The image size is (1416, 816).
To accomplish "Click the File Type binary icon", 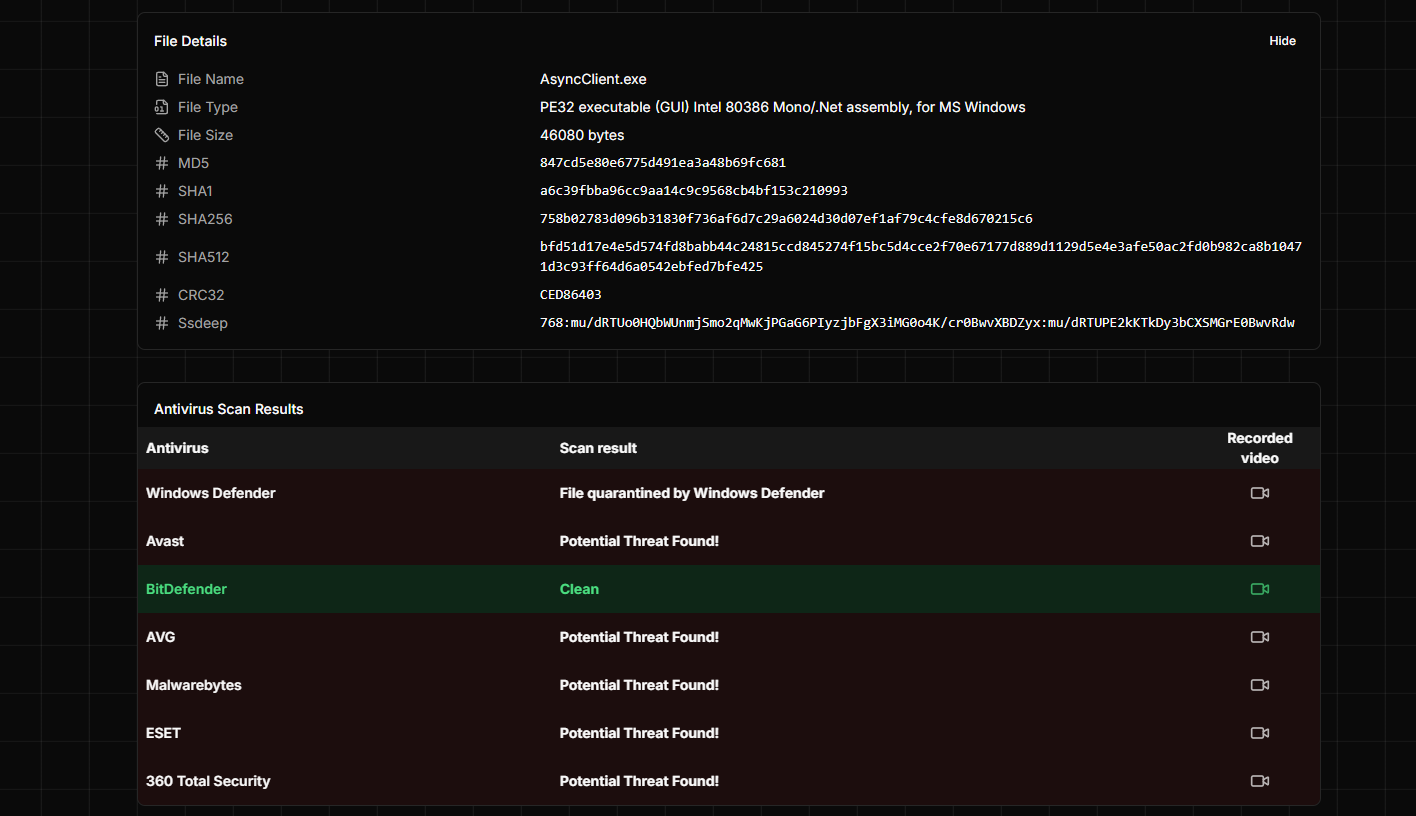I will [162, 107].
